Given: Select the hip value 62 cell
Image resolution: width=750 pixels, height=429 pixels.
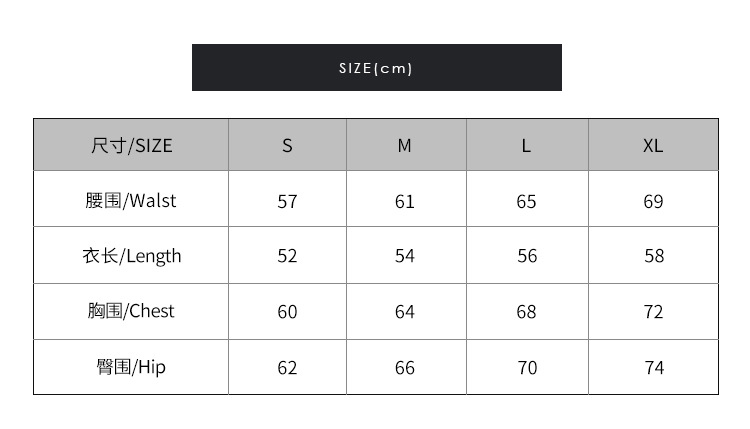Looking at the screenshot, I should tap(287, 368).
